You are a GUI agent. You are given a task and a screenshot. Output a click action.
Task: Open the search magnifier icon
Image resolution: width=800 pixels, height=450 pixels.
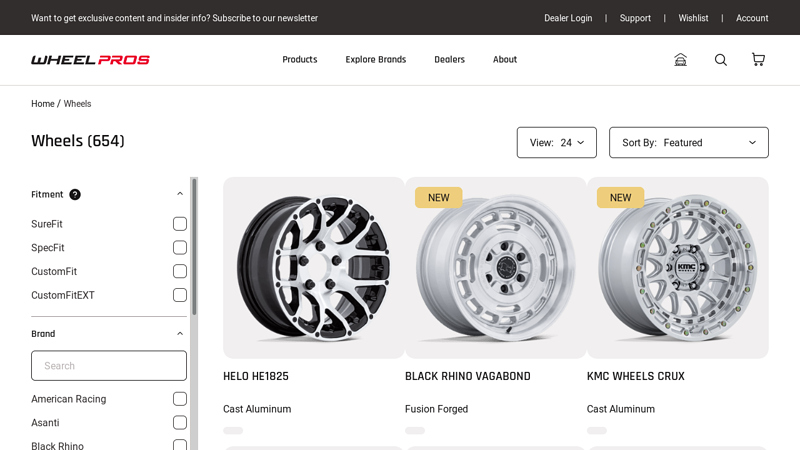point(720,60)
